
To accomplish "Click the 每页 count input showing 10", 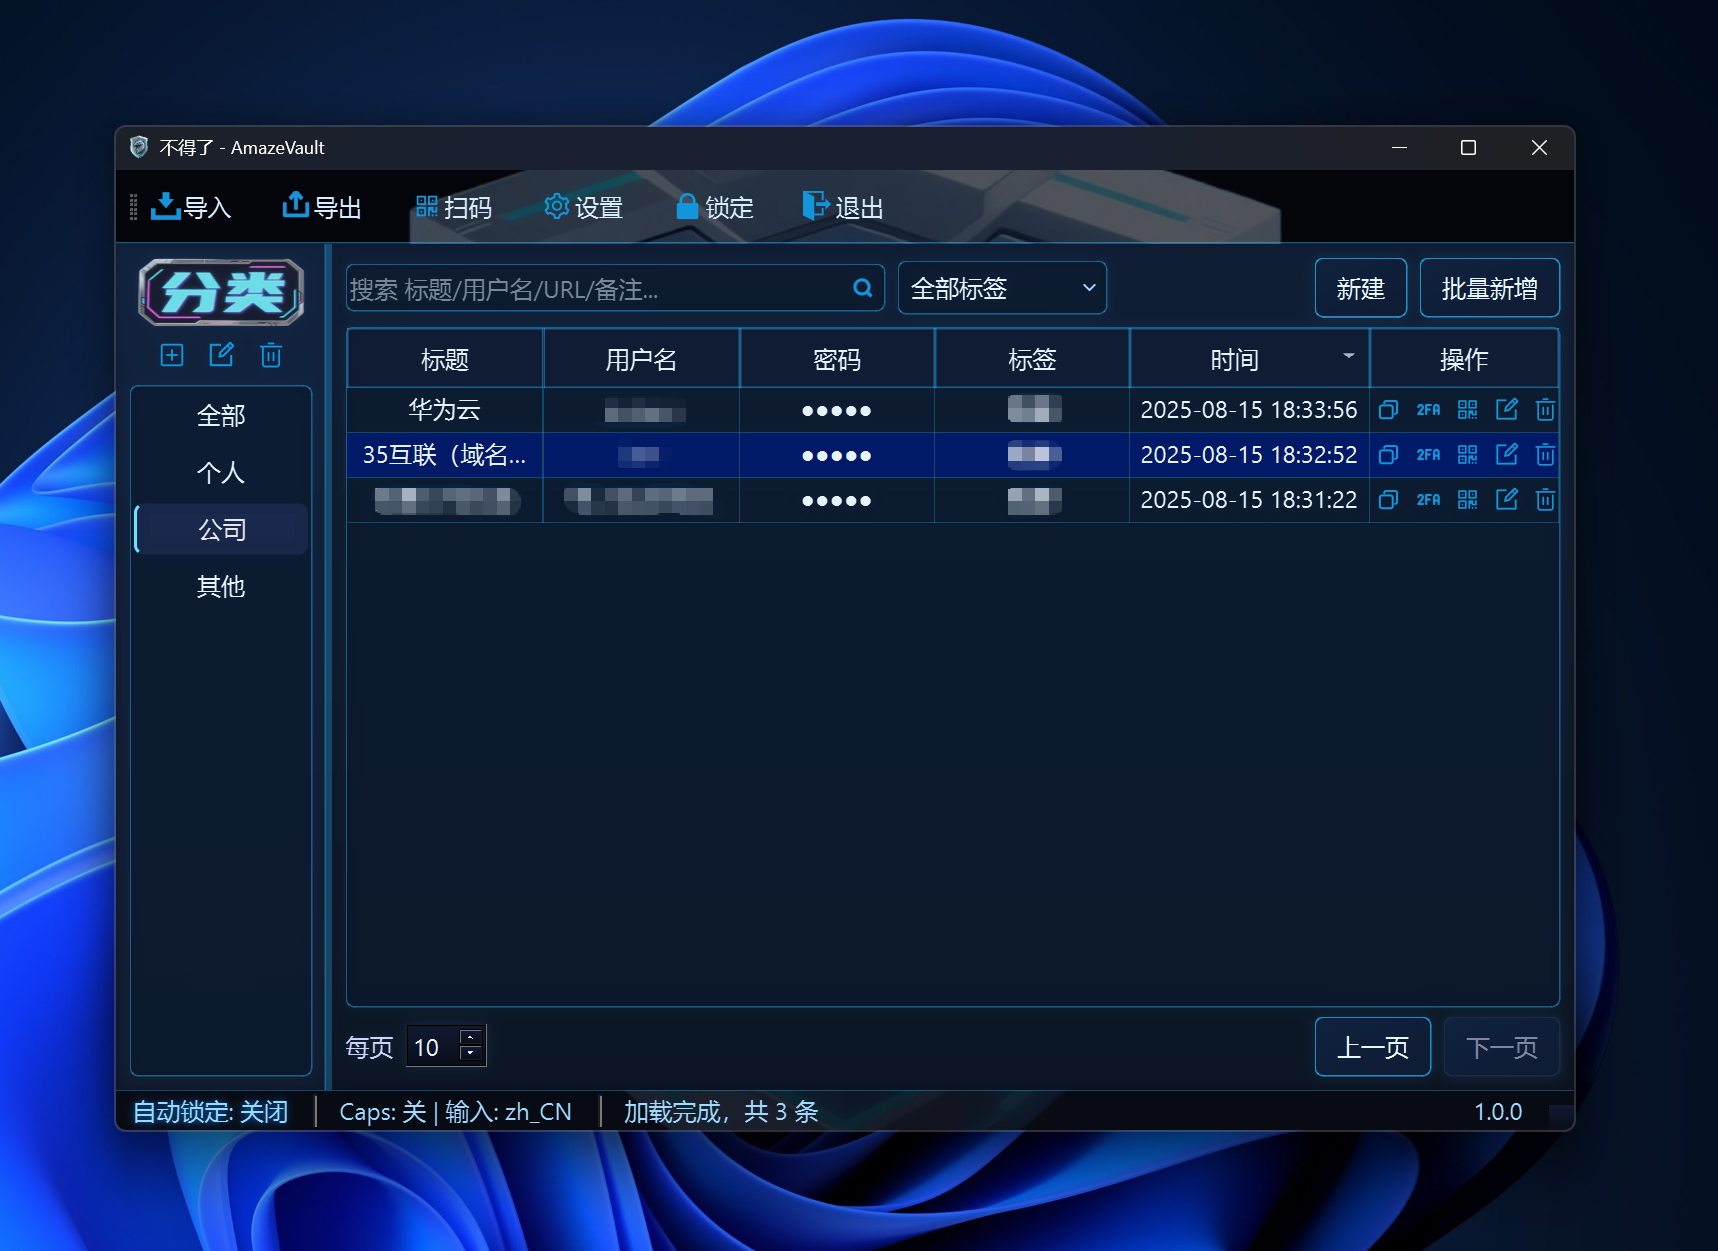I will tap(433, 1047).
